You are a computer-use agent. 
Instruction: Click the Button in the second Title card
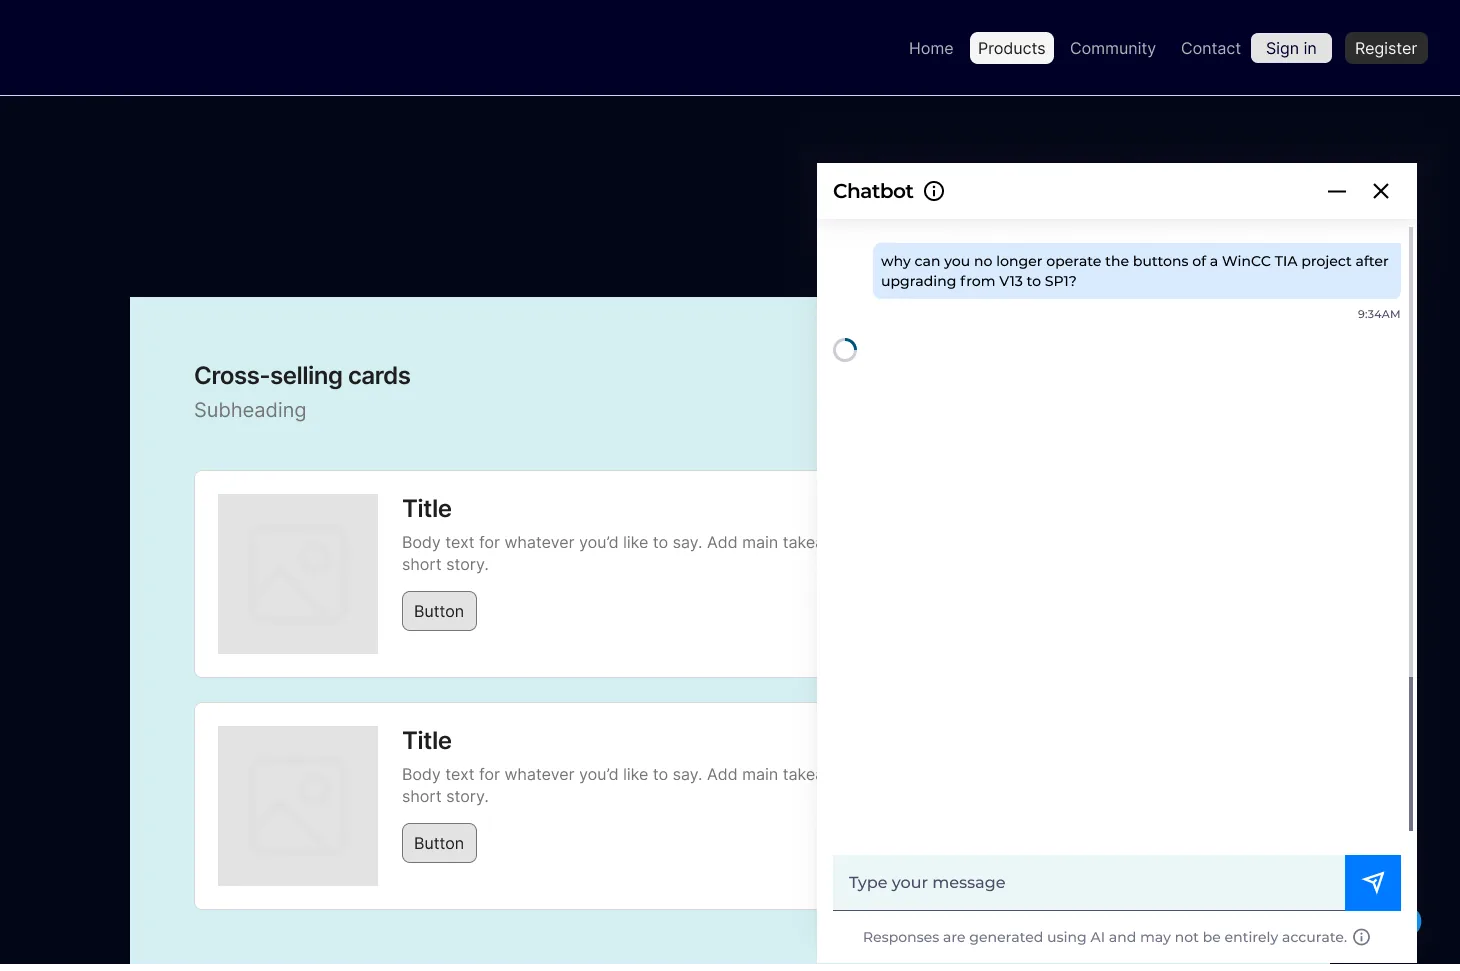coord(439,843)
